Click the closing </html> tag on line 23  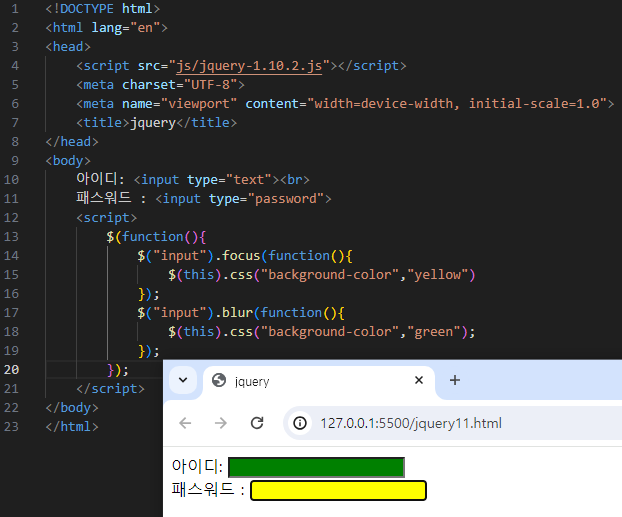coord(72,427)
